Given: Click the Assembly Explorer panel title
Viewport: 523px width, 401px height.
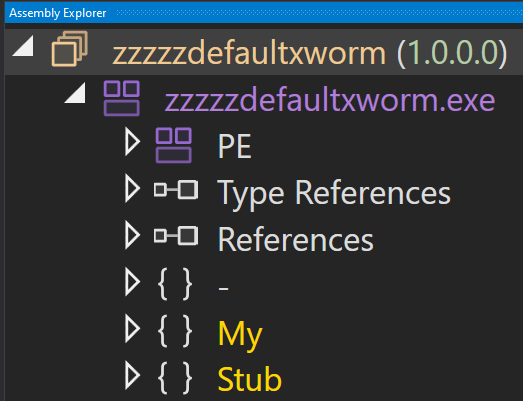Looking at the screenshot, I should tap(58, 13).
